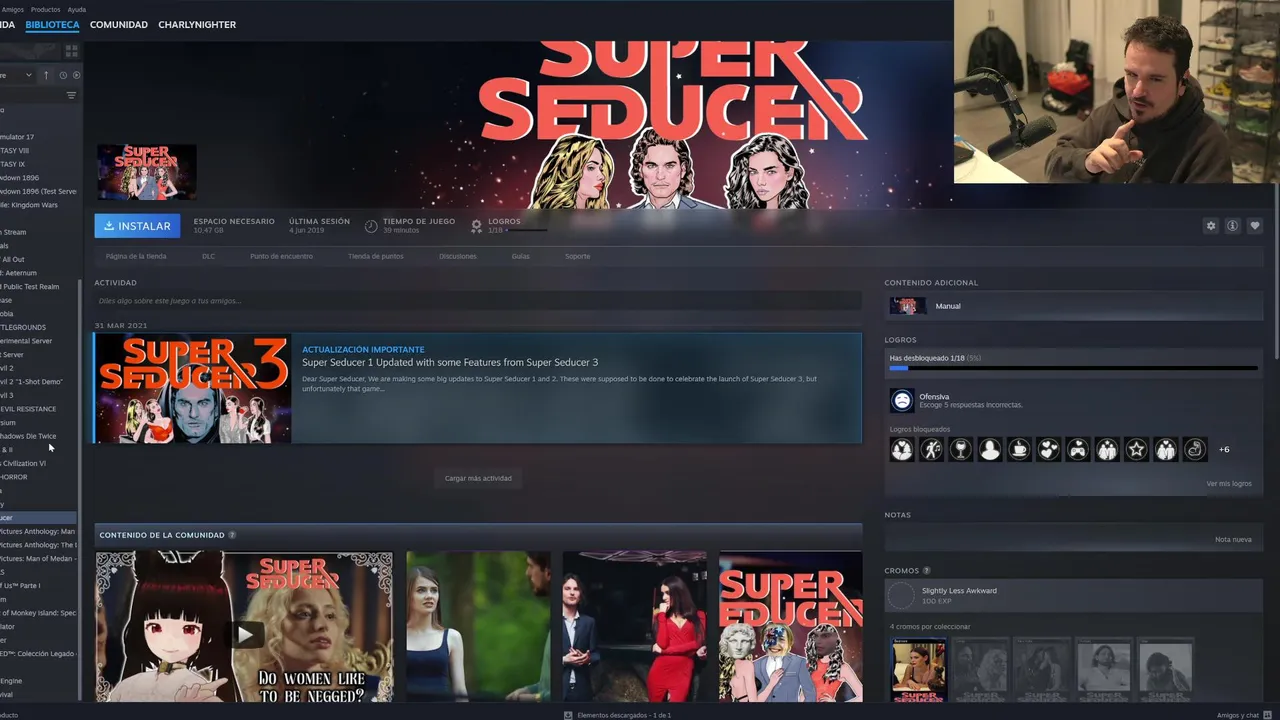Open the Amigos menu
This screenshot has width=1280, height=720.
tap(12, 9)
